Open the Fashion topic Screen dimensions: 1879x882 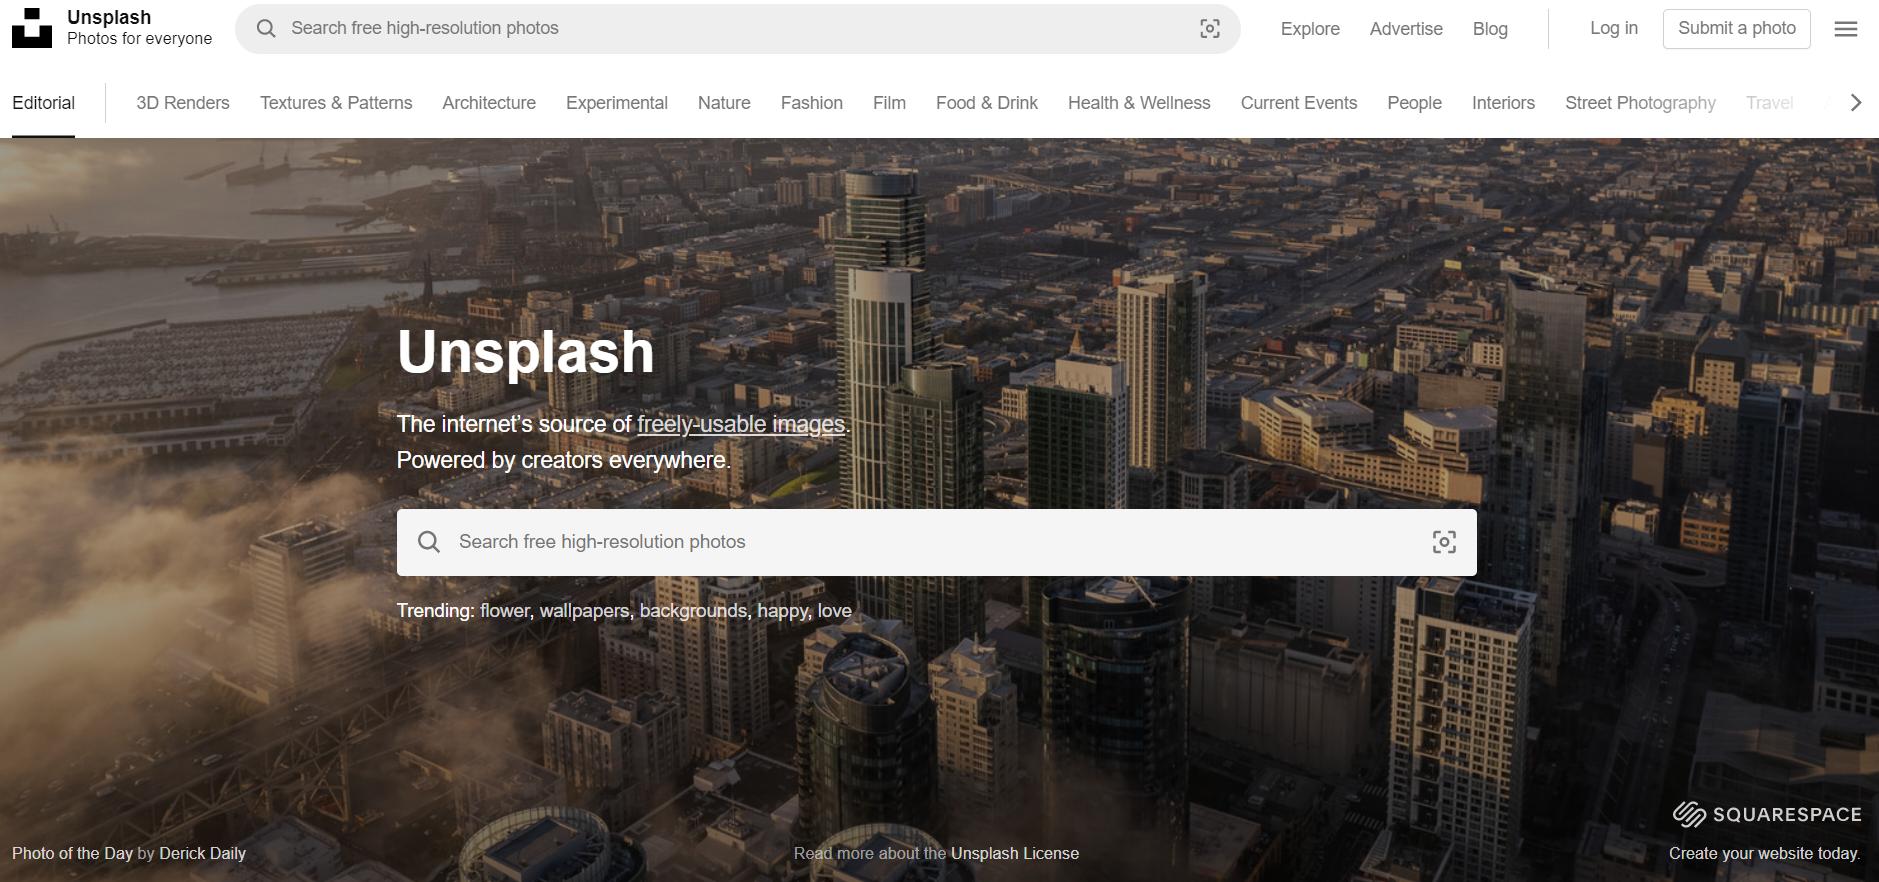[812, 103]
